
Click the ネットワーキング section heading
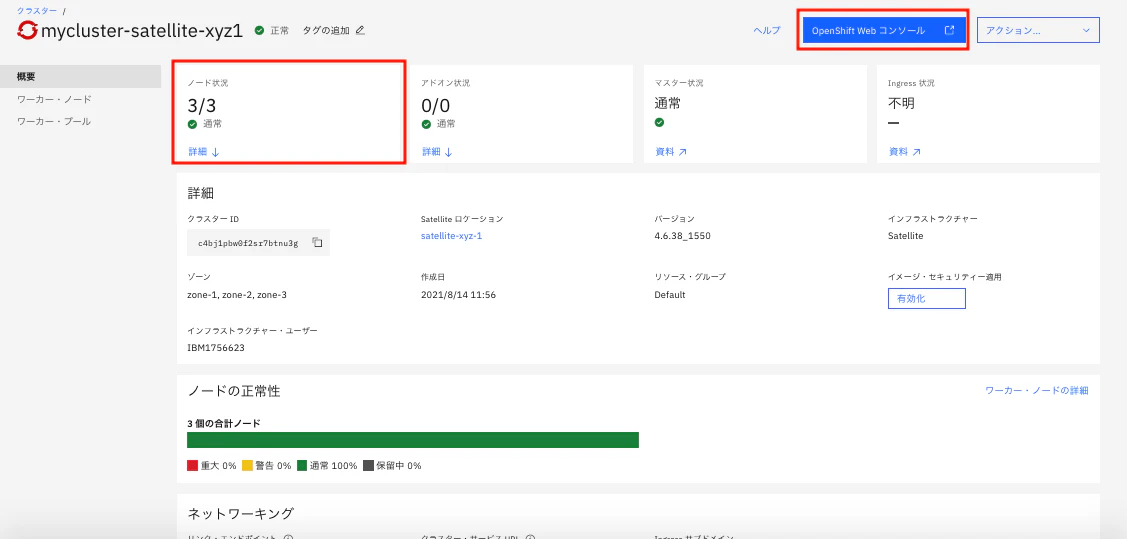click(x=241, y=513)
